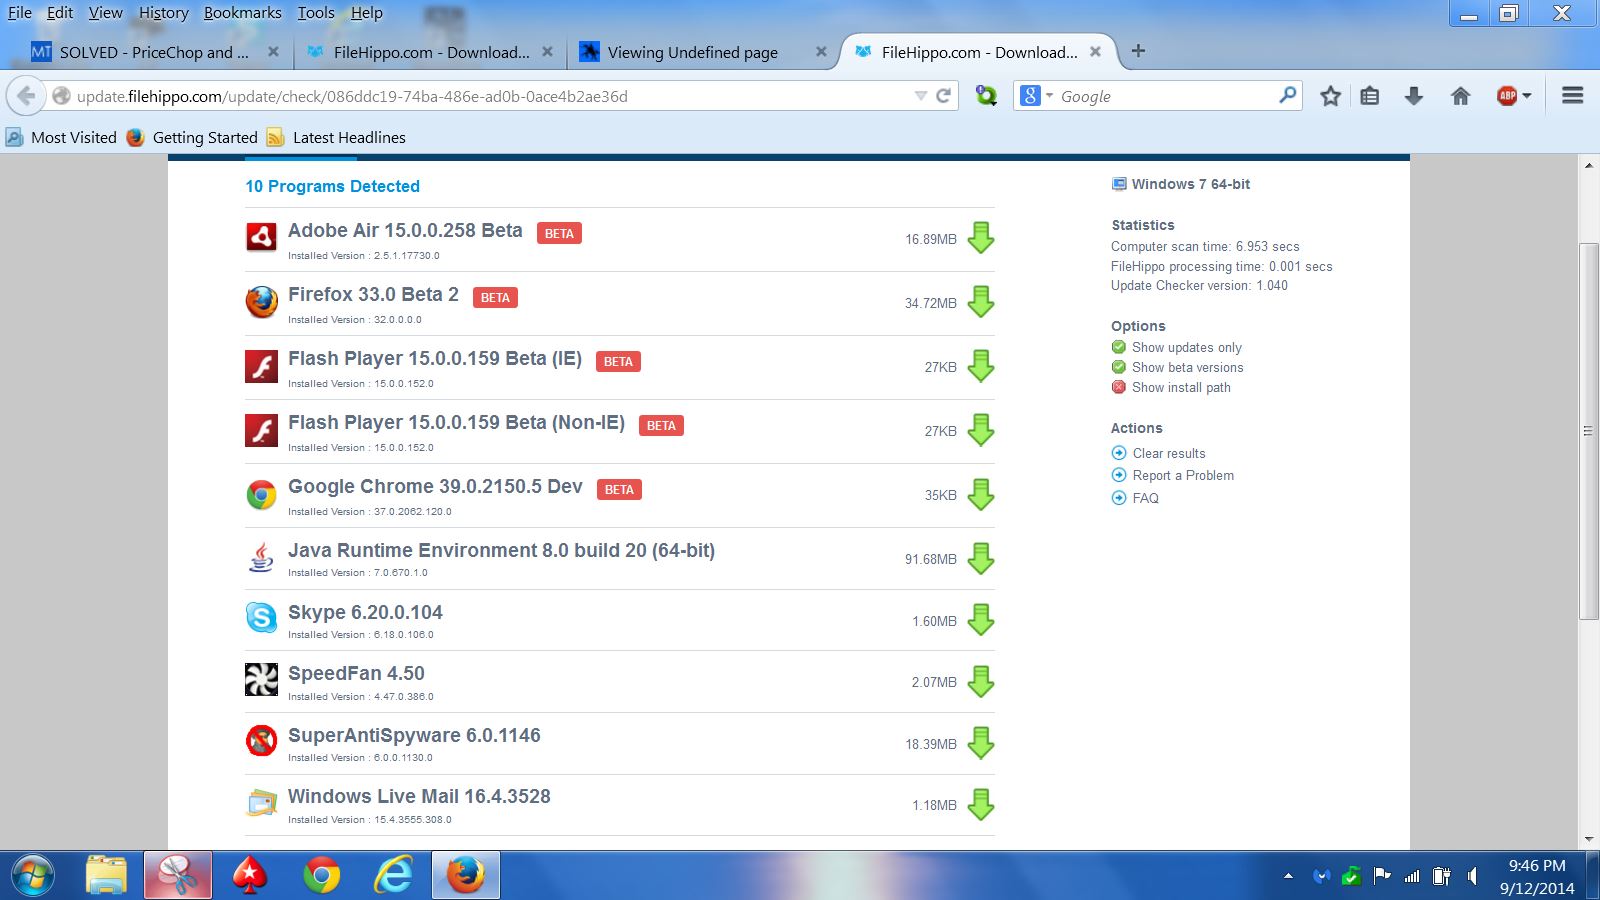1600x900 pixels.
Task: Open Most Visited bookmarks folder
Action: 61,137
